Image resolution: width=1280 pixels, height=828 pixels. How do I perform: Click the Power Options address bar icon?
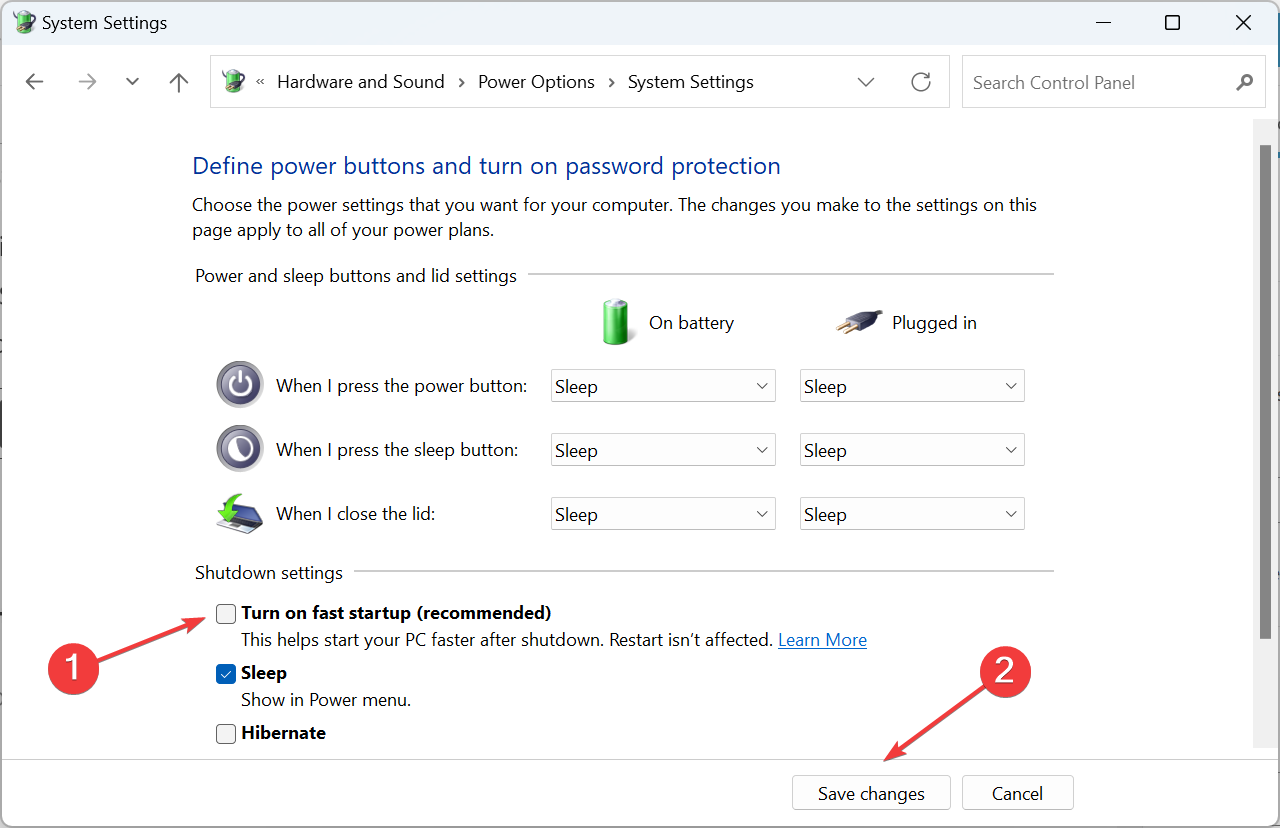[234, 82]
